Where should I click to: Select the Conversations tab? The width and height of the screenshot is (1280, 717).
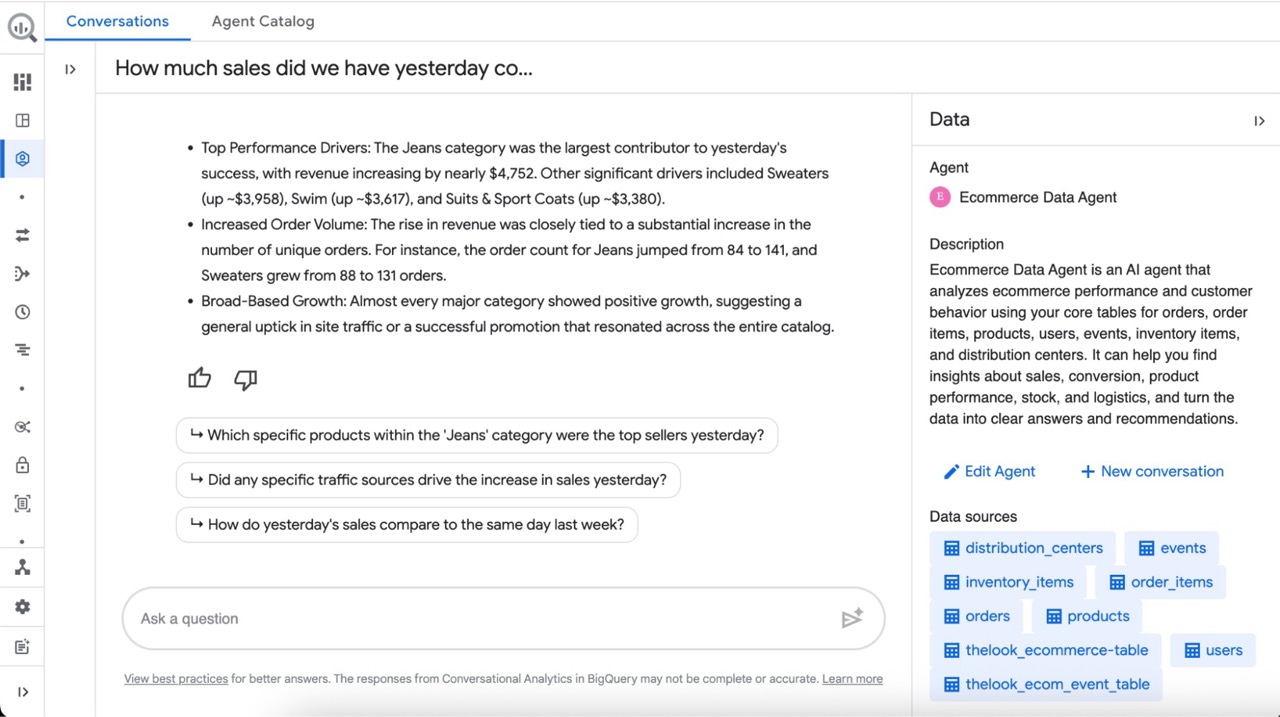click(117, 21)
